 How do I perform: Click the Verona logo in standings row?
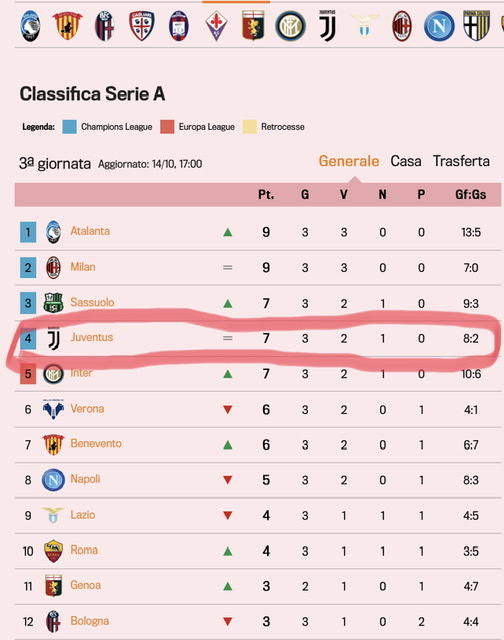pyautogui.click(x=53, y=409)
